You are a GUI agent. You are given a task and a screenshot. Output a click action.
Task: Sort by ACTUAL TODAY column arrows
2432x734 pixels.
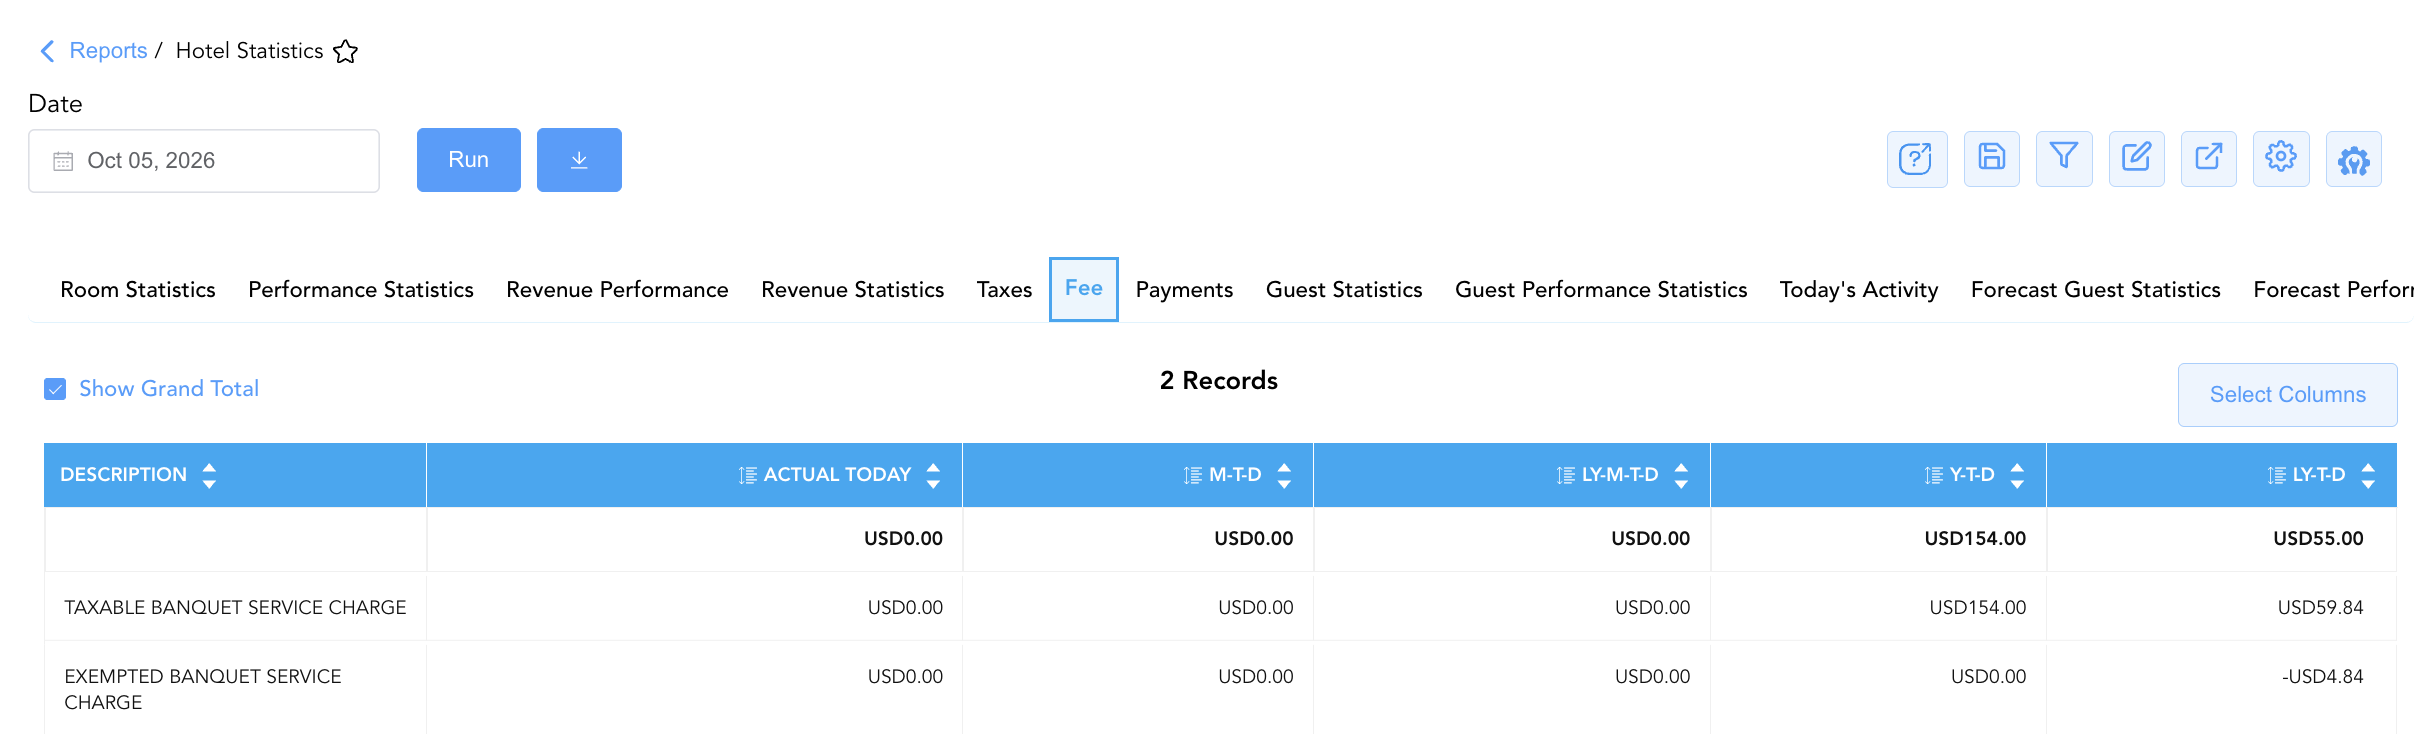(x=933, y=475)
